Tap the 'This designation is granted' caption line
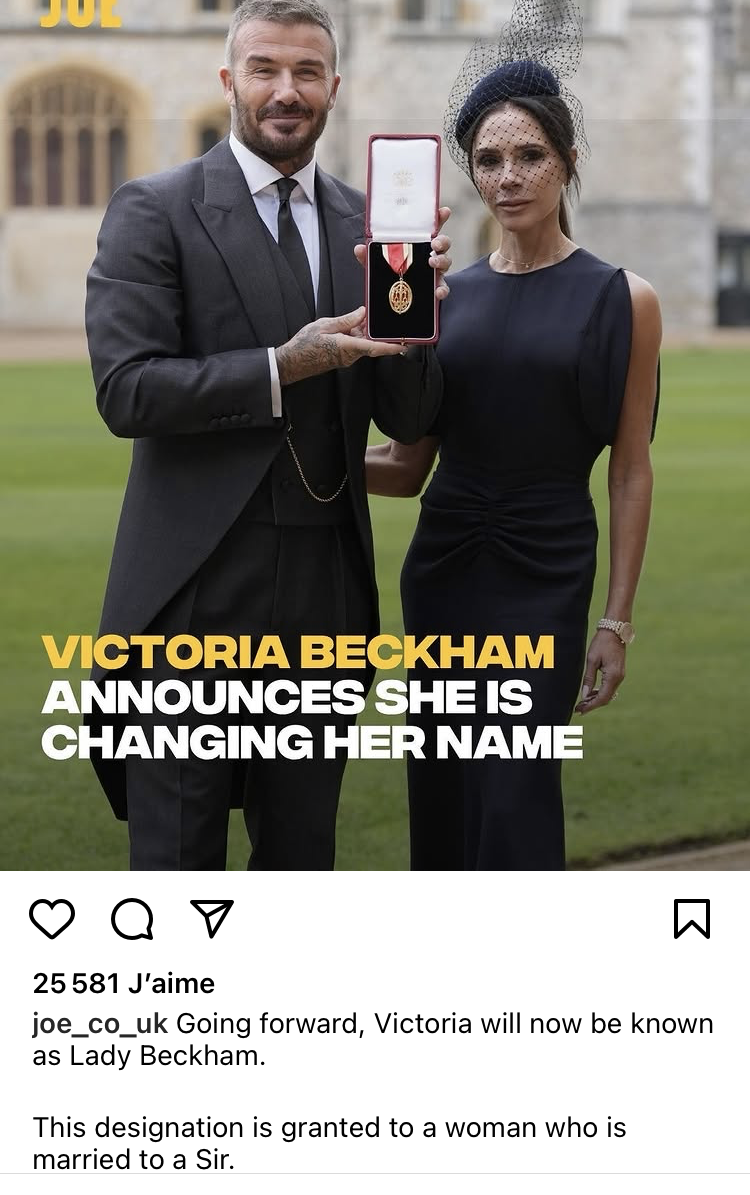The width and height of the screenshot is (750, 1195). point(329,1127)
